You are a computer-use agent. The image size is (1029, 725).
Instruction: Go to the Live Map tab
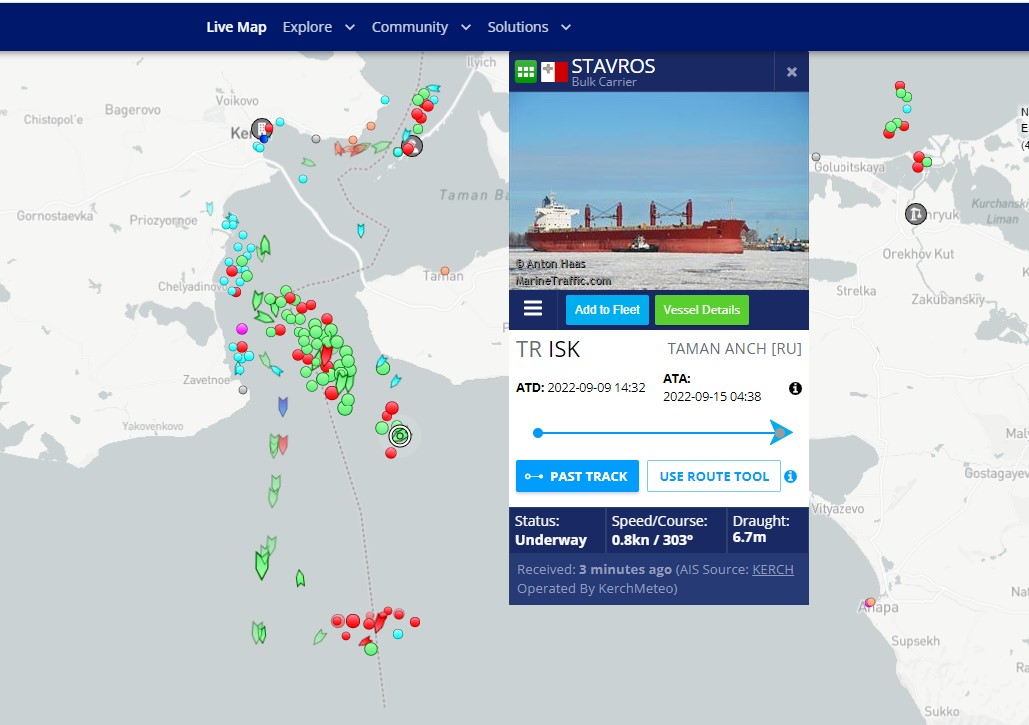pos(236,27)
